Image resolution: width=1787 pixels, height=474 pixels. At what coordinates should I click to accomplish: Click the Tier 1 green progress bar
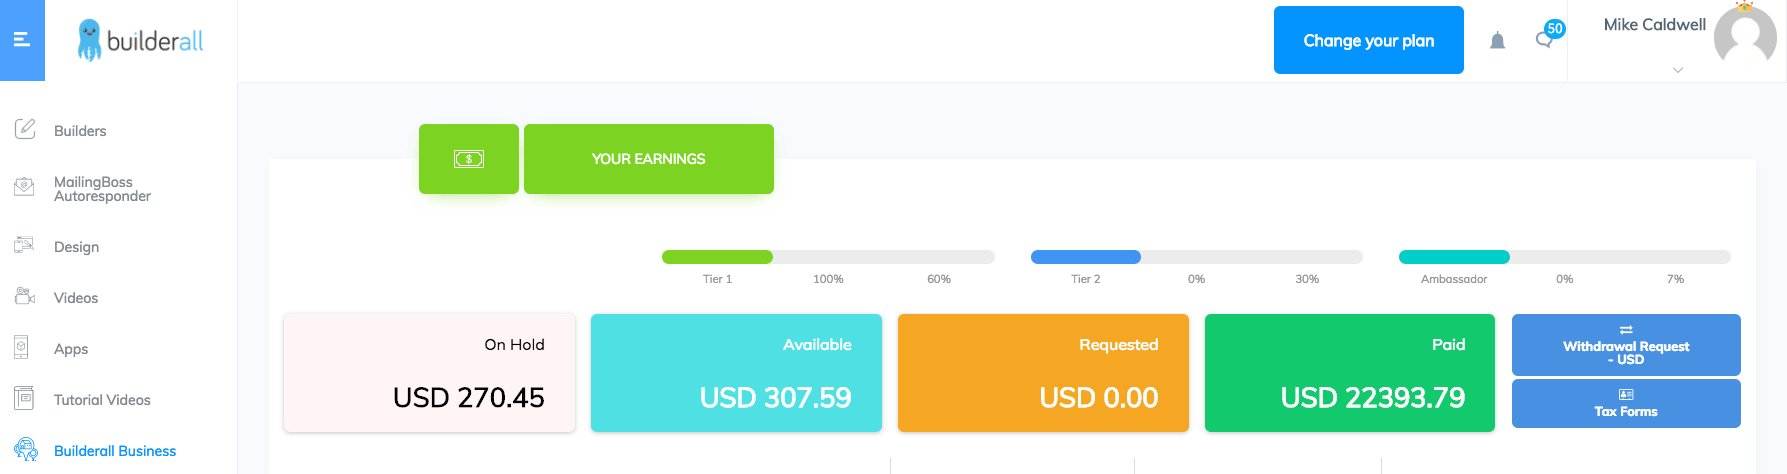coord(717,257)
